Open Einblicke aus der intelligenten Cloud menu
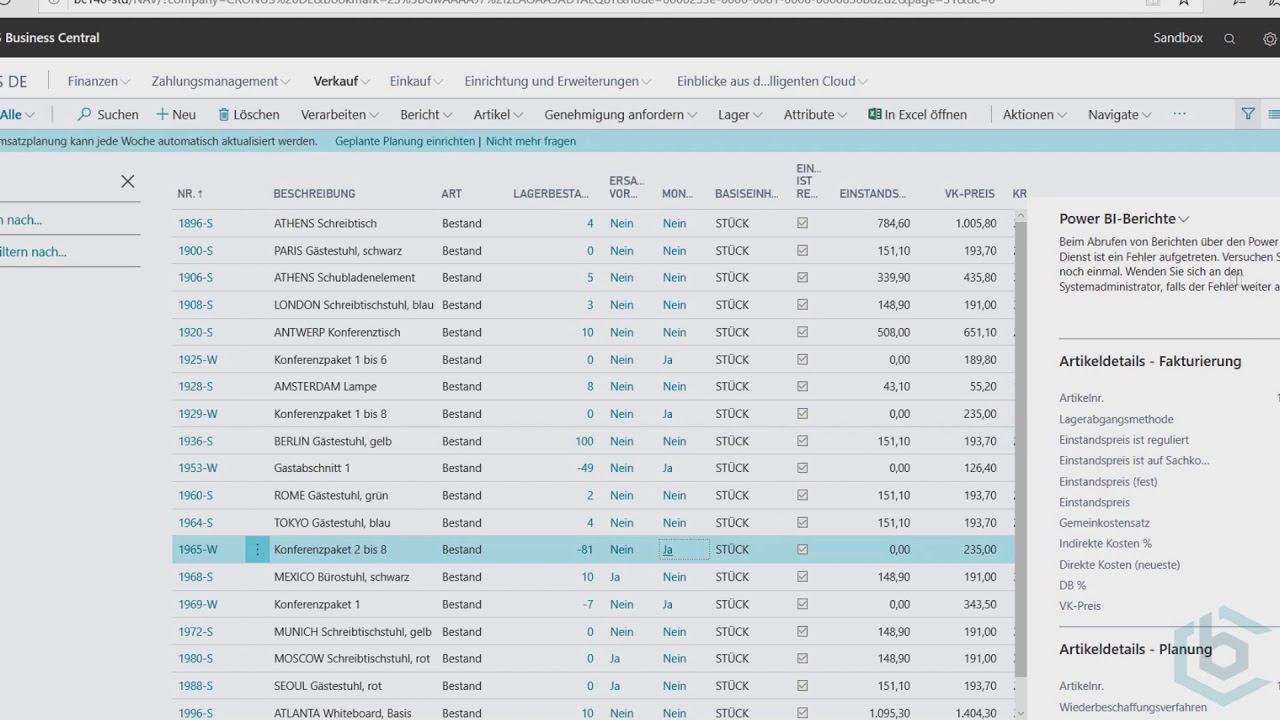The image size is (1280, 720). 773,81
